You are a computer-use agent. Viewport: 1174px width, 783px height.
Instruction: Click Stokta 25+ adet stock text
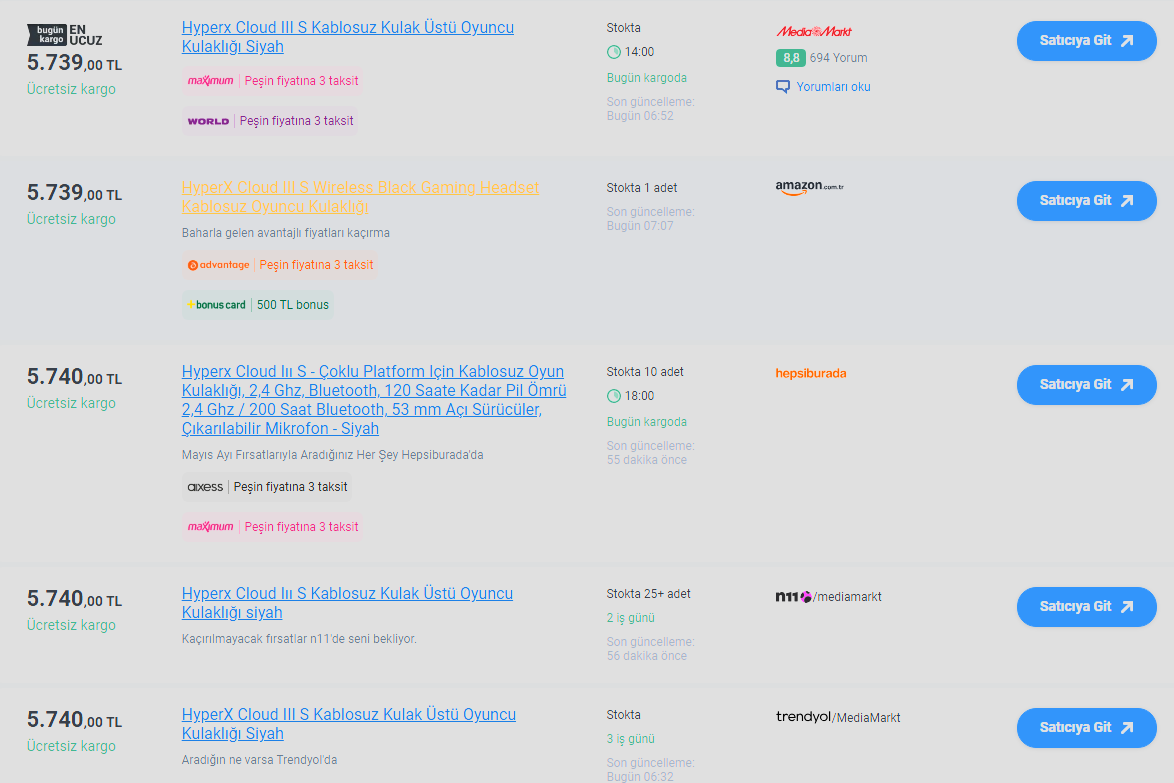[648, 594]
